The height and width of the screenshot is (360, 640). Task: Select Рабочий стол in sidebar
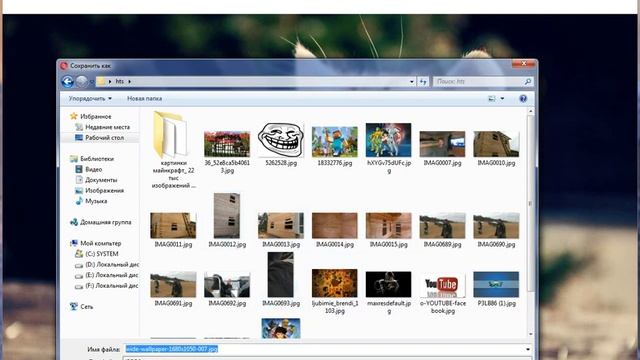pos(100,138)
